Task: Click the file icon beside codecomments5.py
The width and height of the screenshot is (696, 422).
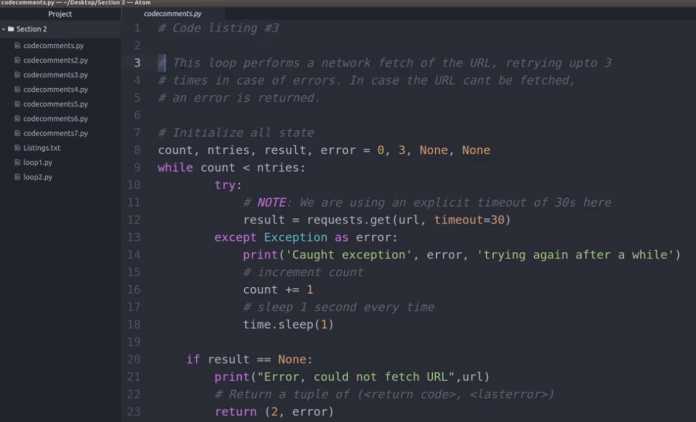Action: click(18, 104)
